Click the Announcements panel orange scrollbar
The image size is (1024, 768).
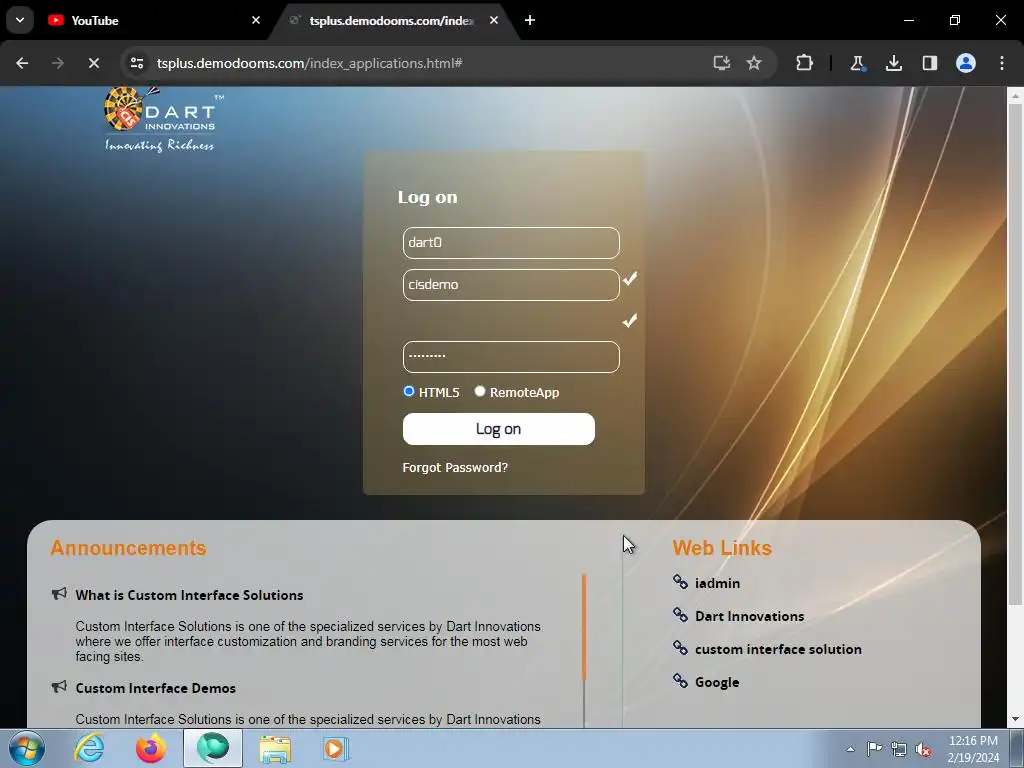pos(584,627)
